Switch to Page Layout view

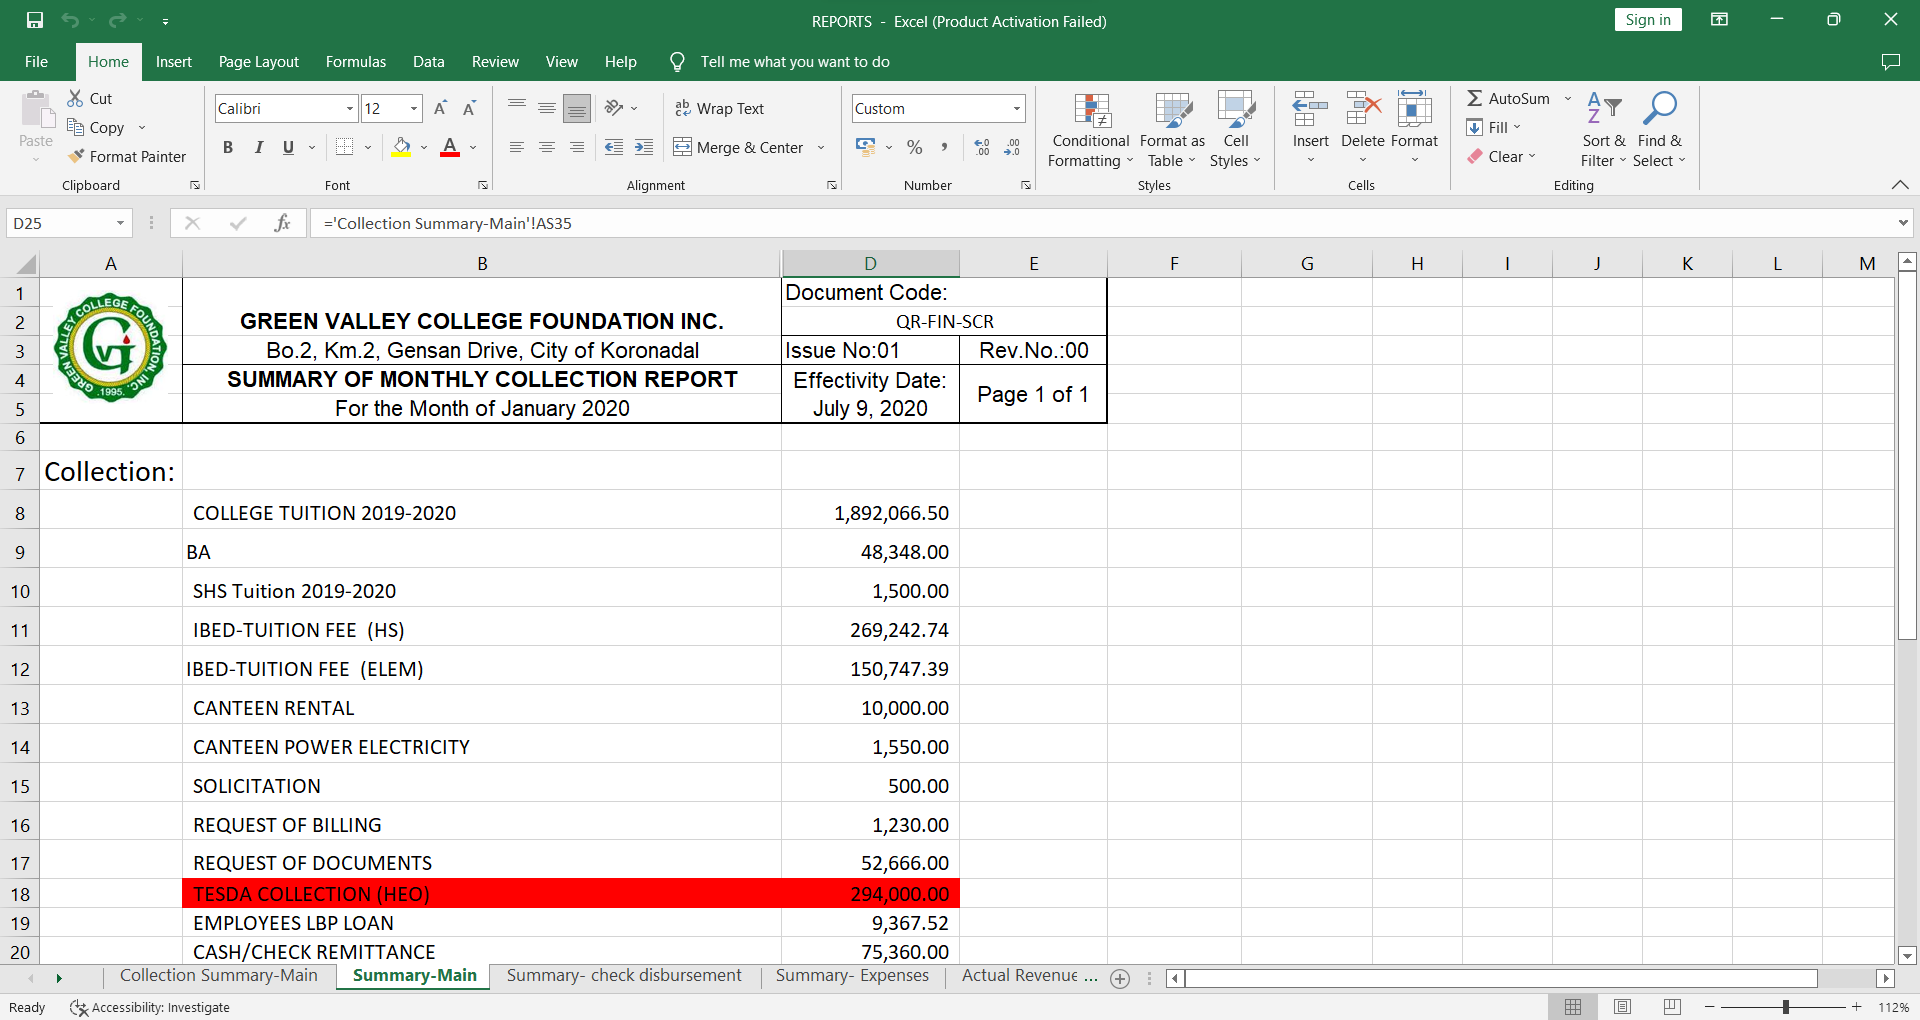tap(1623, 1007)
